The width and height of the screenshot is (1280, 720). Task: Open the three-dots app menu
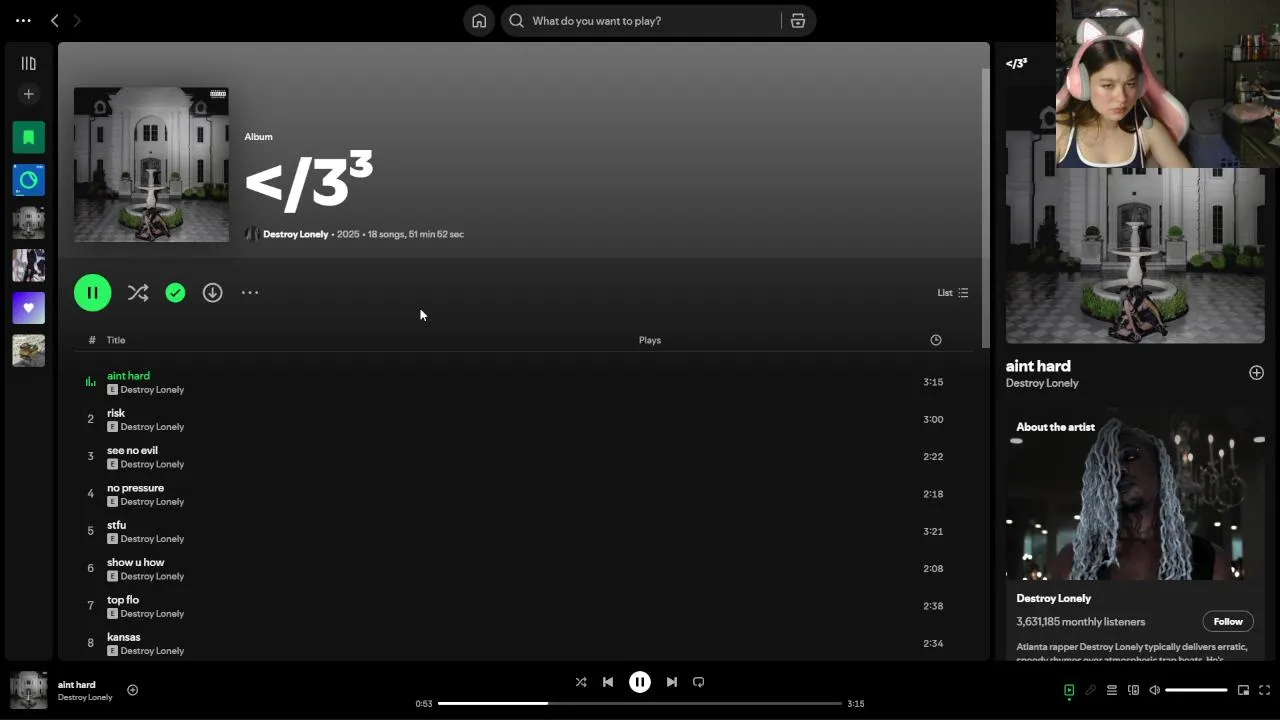(x=23, y=20)
